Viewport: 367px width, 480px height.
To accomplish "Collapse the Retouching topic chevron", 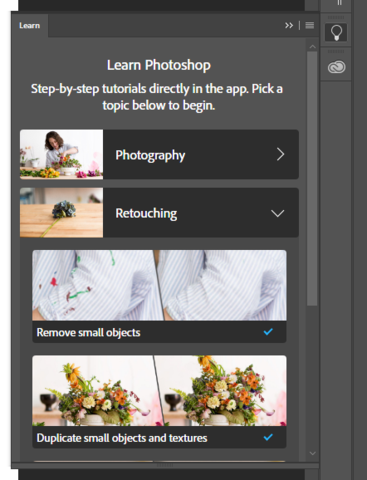I will [x=278, y=213].
